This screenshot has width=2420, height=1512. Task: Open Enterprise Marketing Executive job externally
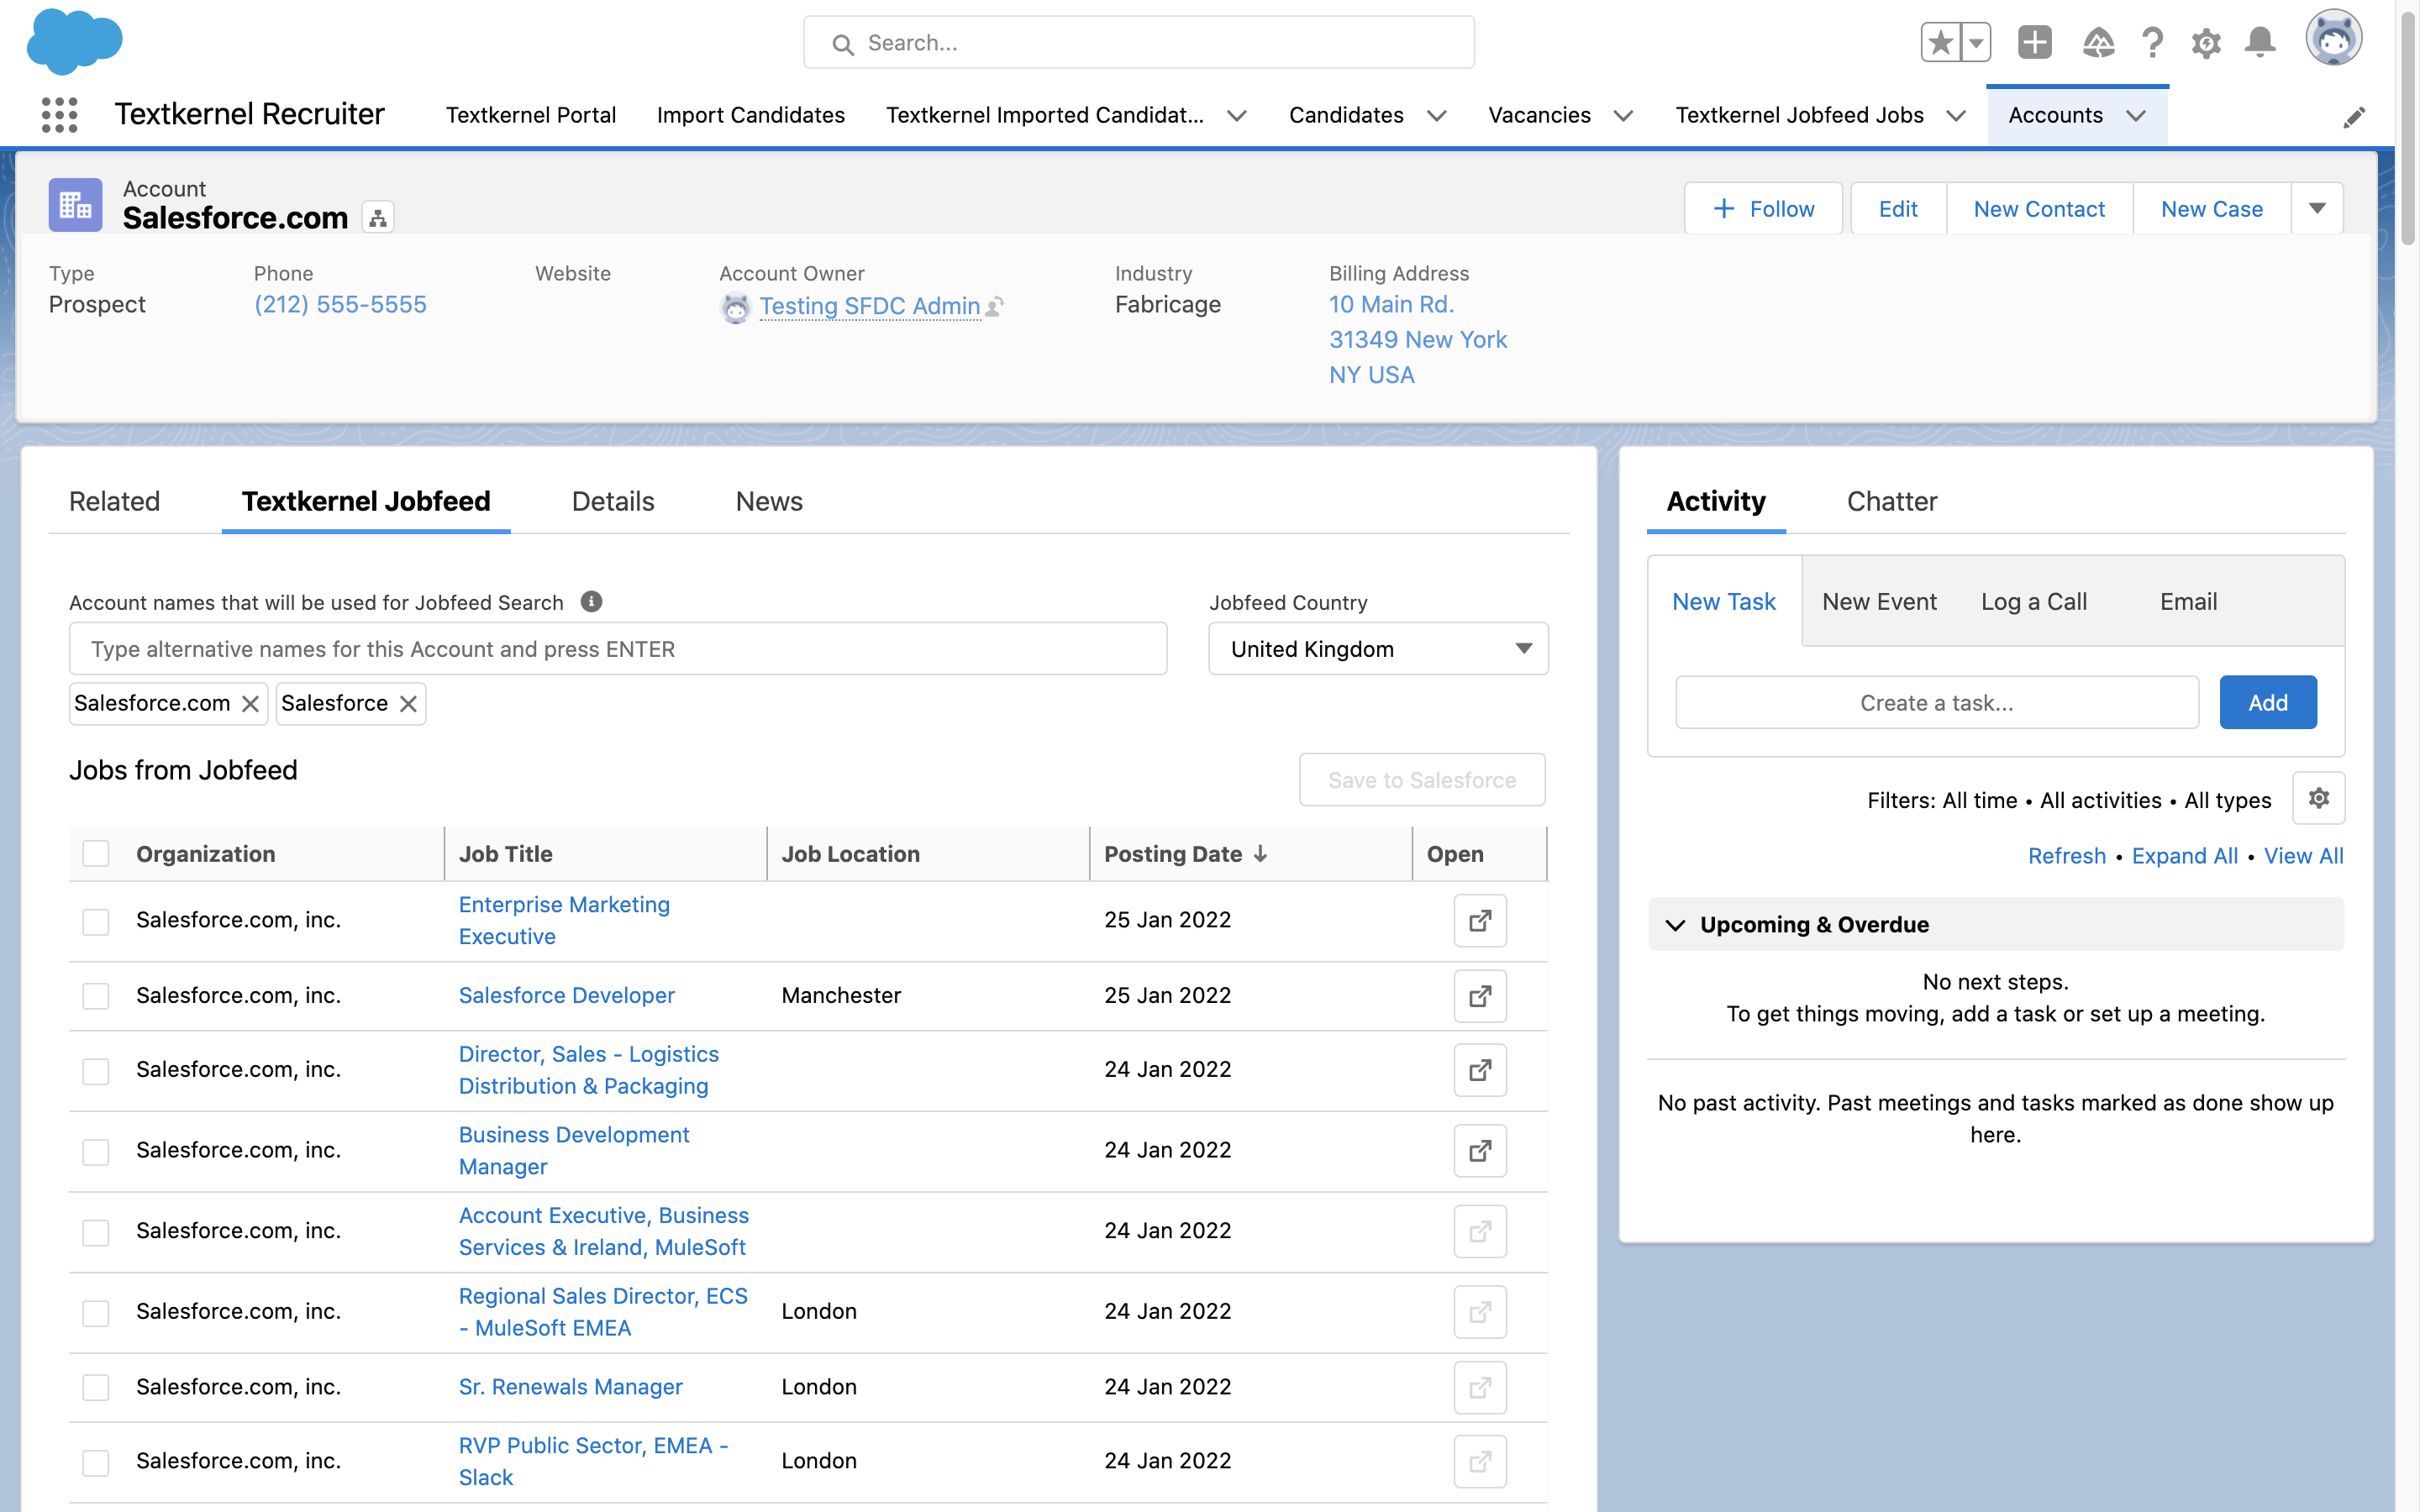coord(1480,920)
